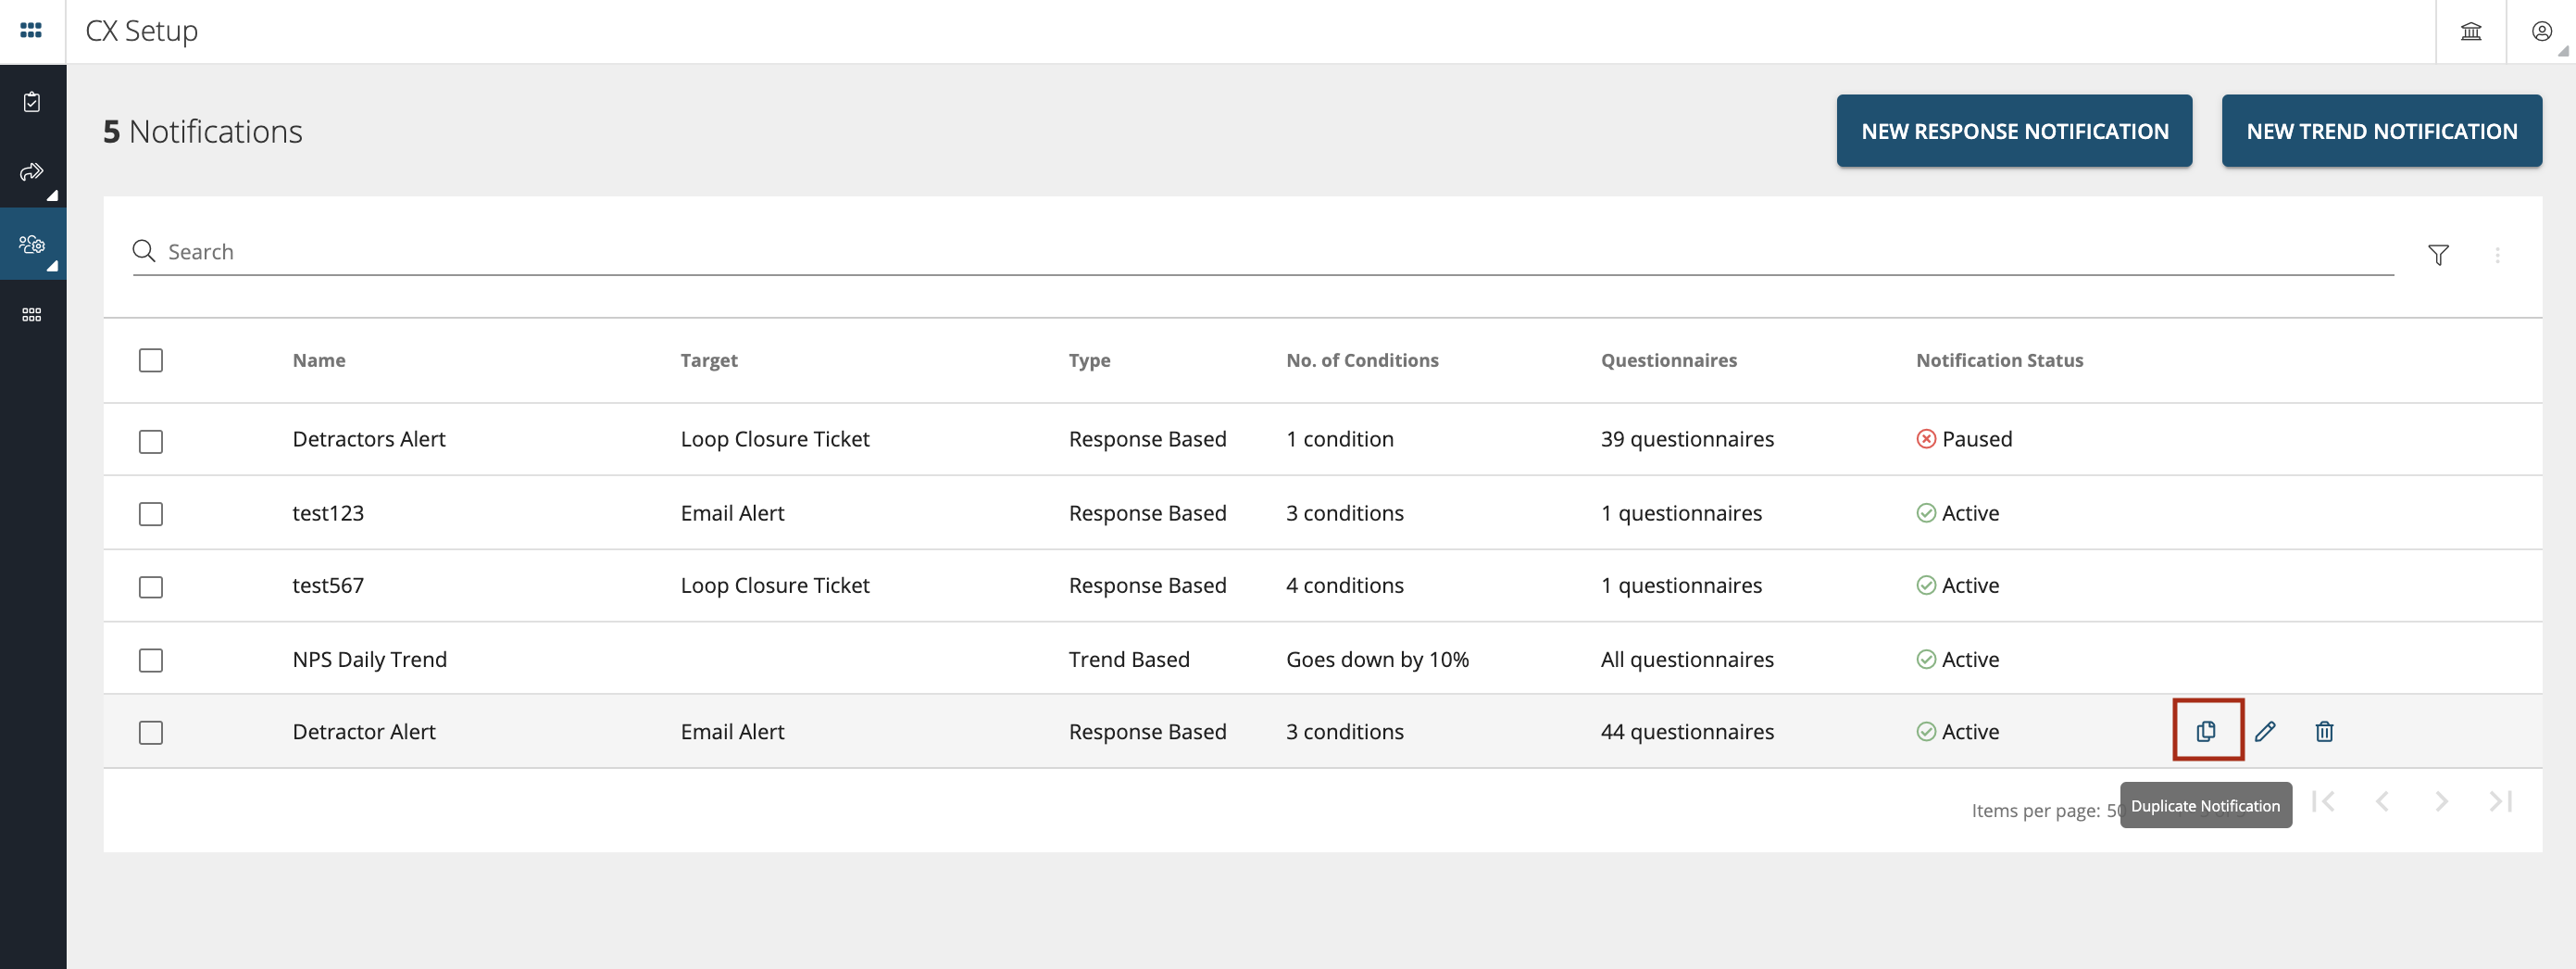Go to next page pagination arrow
The width and height of the screenshot is (2576, 969).
[2441, 801]
